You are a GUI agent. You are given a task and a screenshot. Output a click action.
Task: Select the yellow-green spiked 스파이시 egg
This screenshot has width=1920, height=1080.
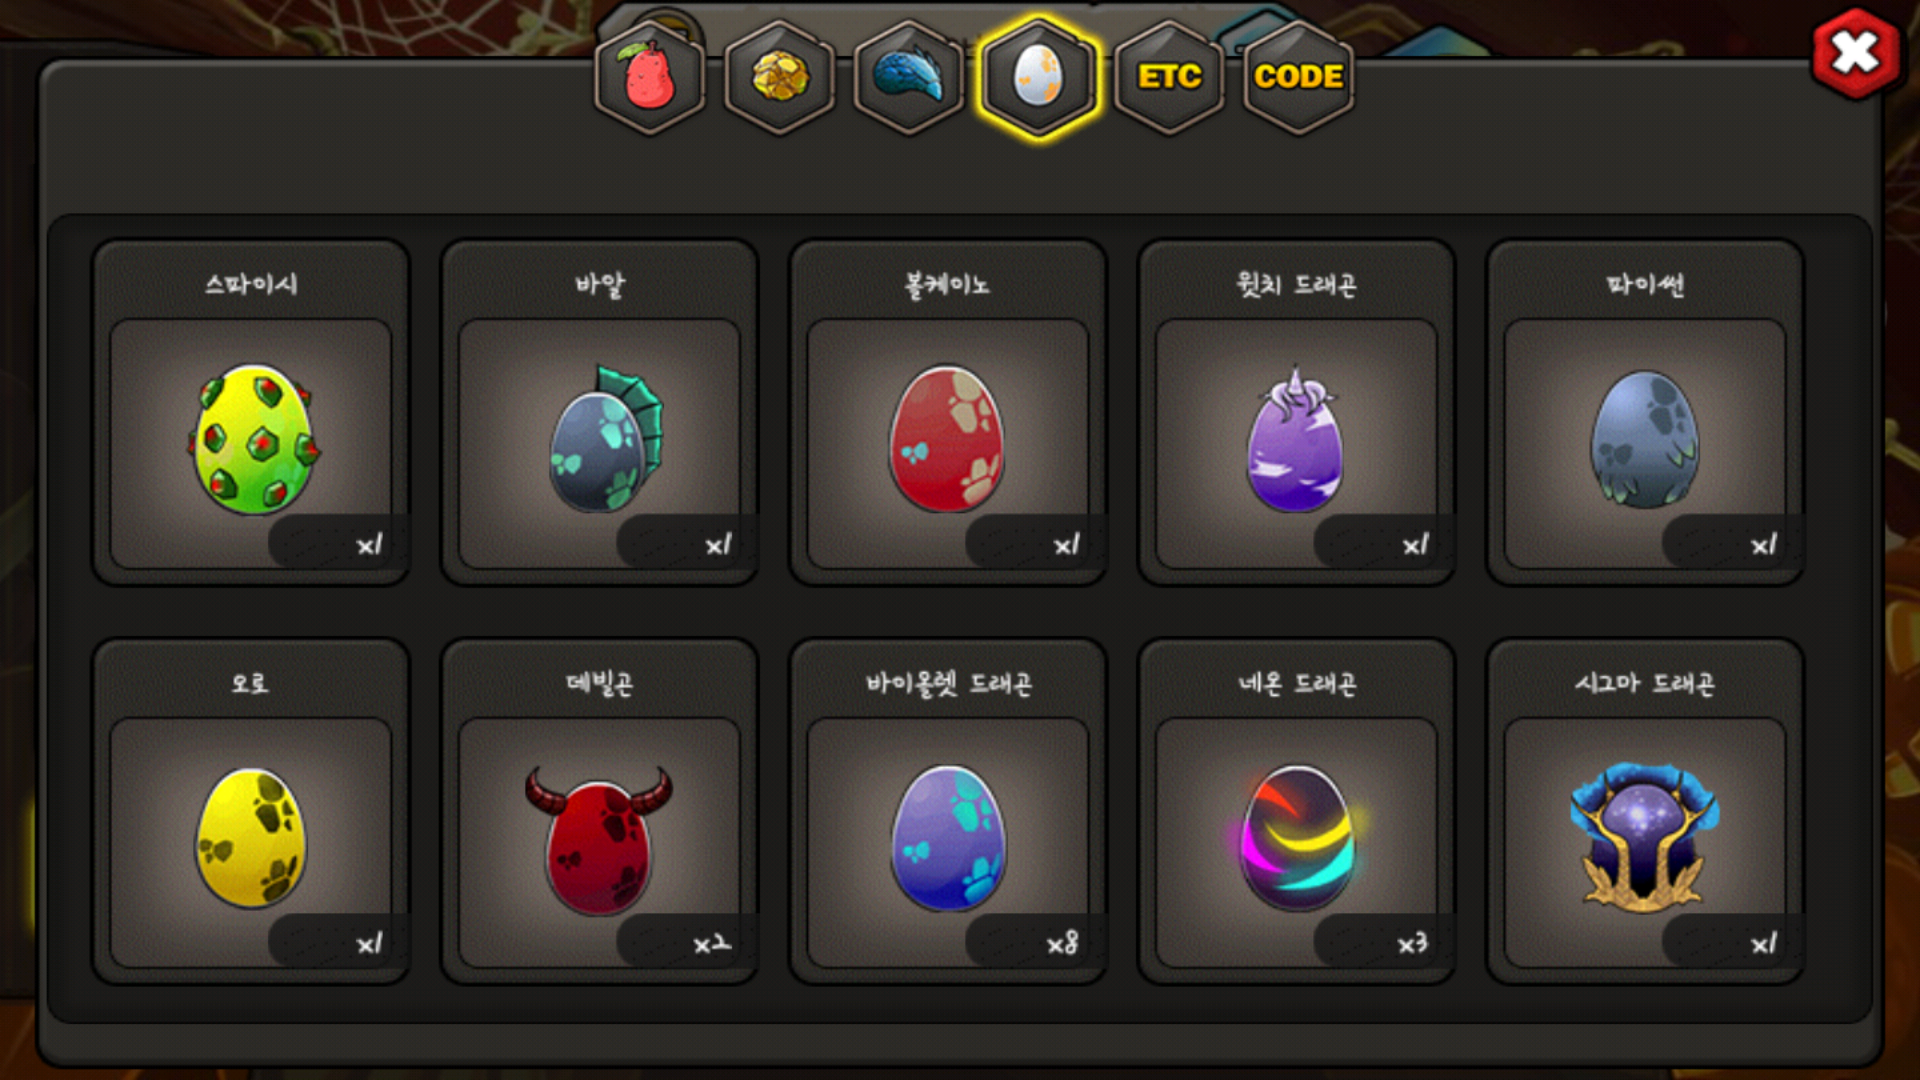[252, 440]
